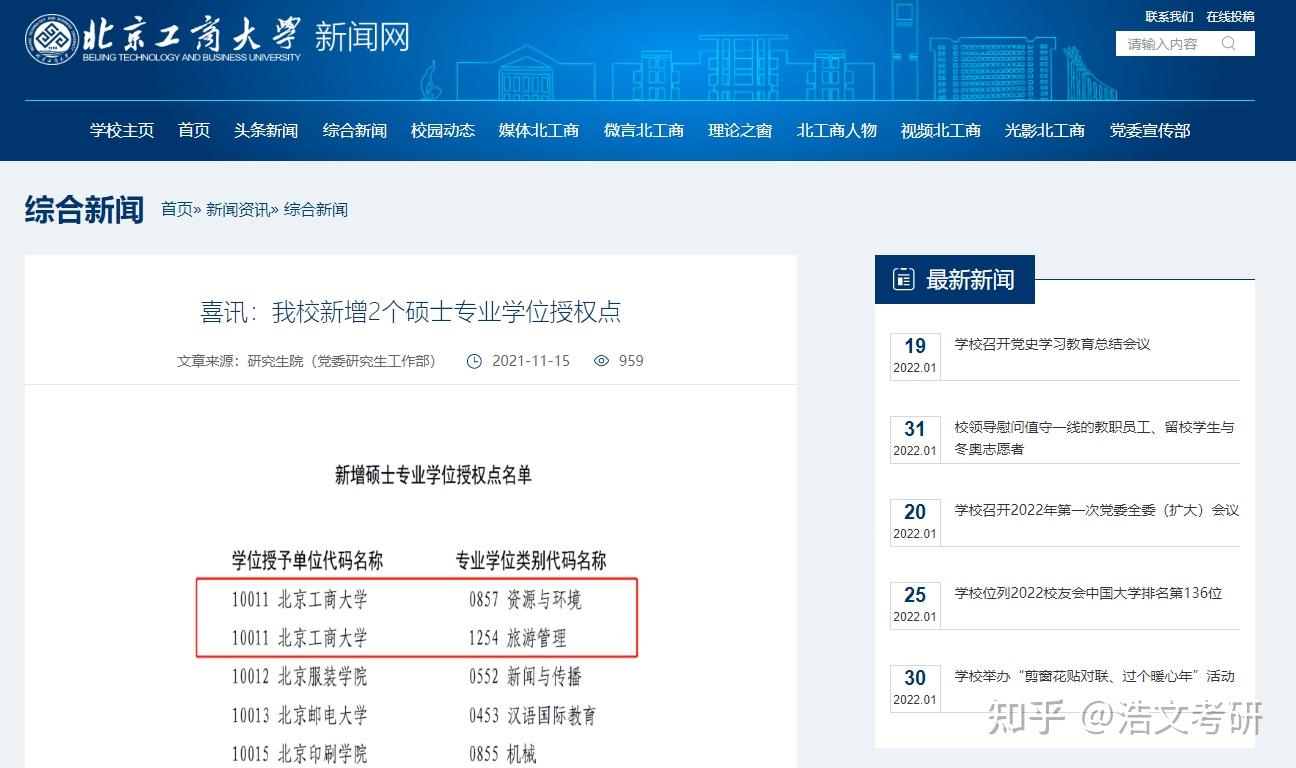The height and width of the screenshot is (768, 1296).
Task: Click the eye view-count icon
Action: [x=601, y=360]
